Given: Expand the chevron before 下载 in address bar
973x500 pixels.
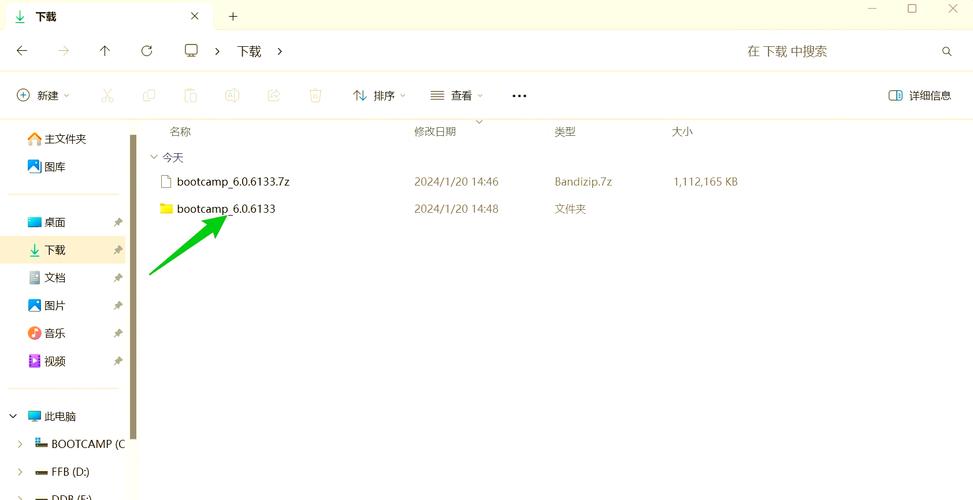Looking at the screenshot, I should point(217,51).
